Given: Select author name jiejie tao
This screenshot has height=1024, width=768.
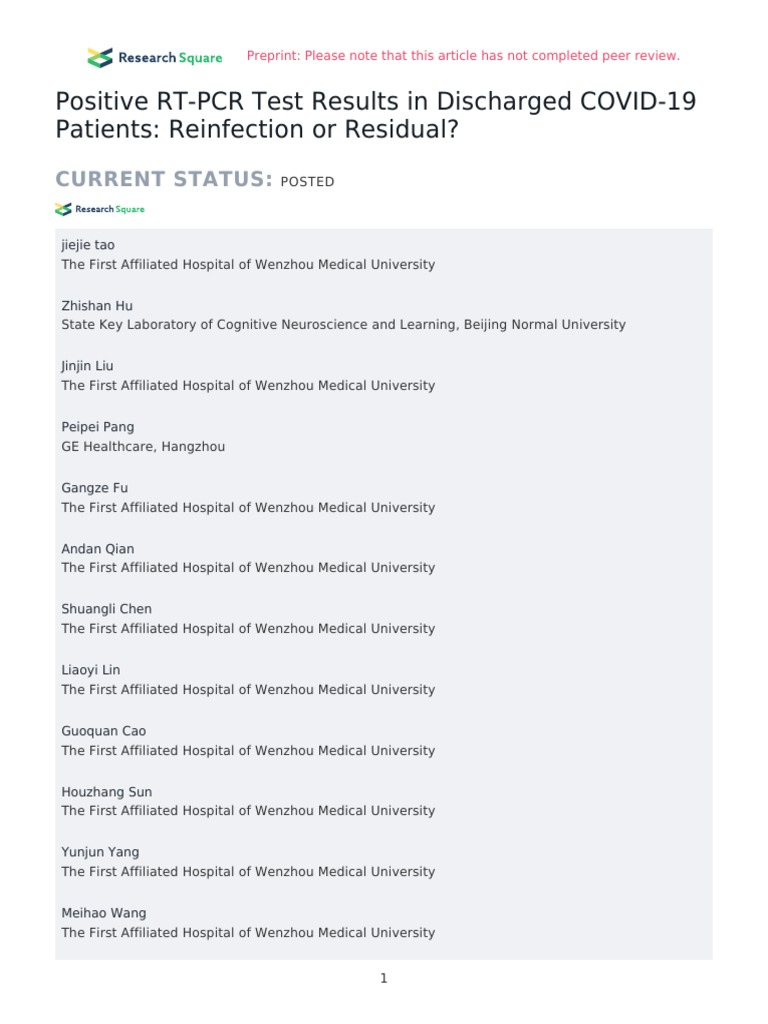Looking at the screenshot, I should click(88, 245).
